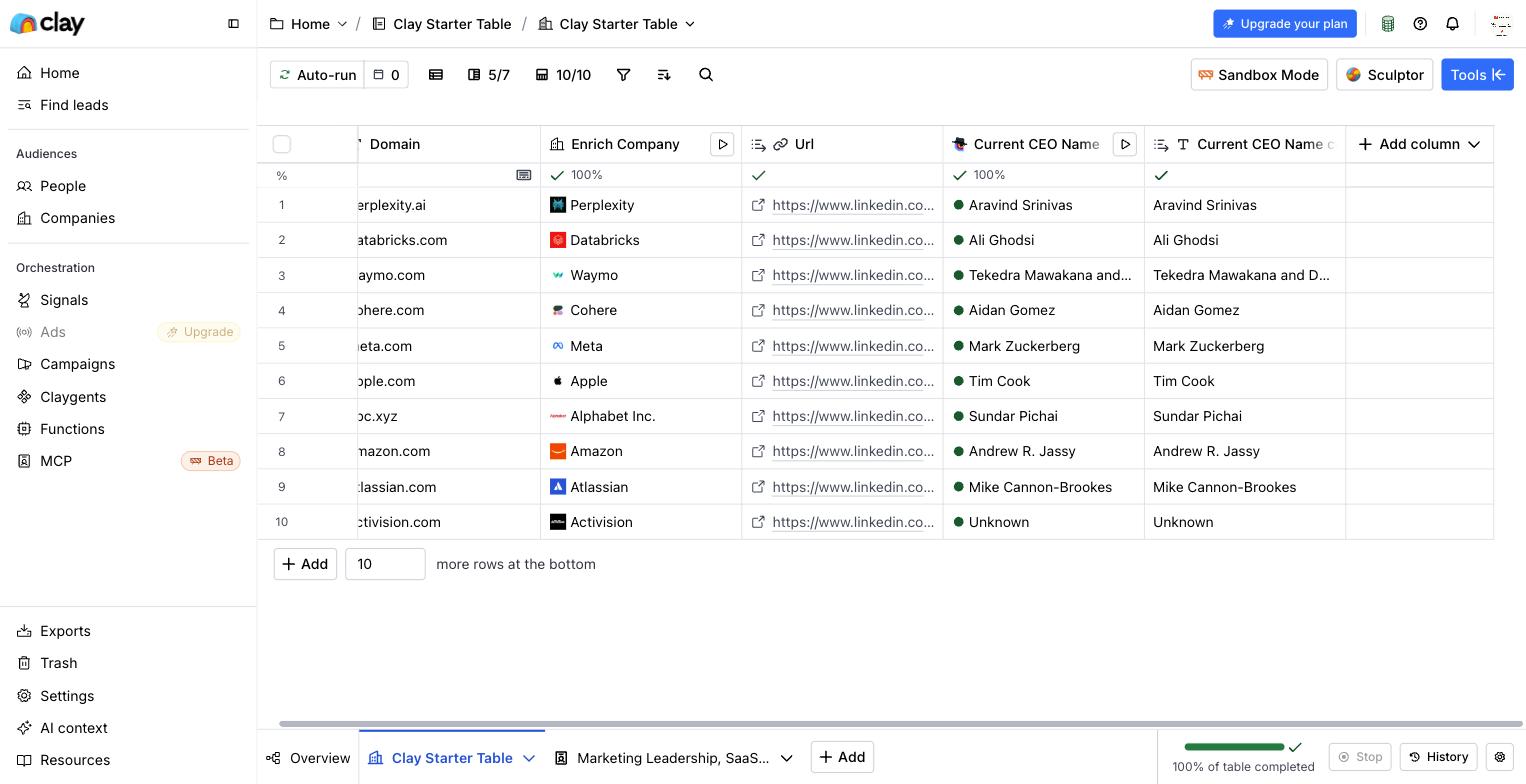Viewport: 1526px width, 784px height.
Task: Click Upgrade your plan button
Action: [1285, 24]
